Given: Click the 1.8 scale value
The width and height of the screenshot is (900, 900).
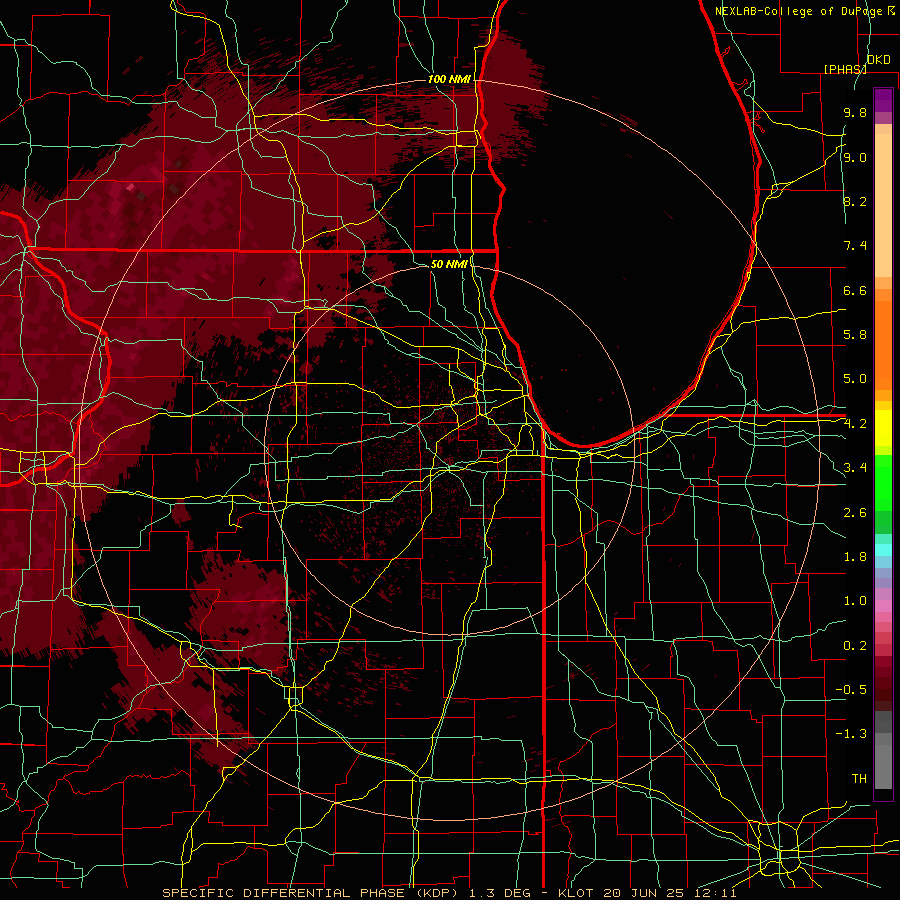Looking at the screenshot, I should pyautogui.click(x=855, y=557).
